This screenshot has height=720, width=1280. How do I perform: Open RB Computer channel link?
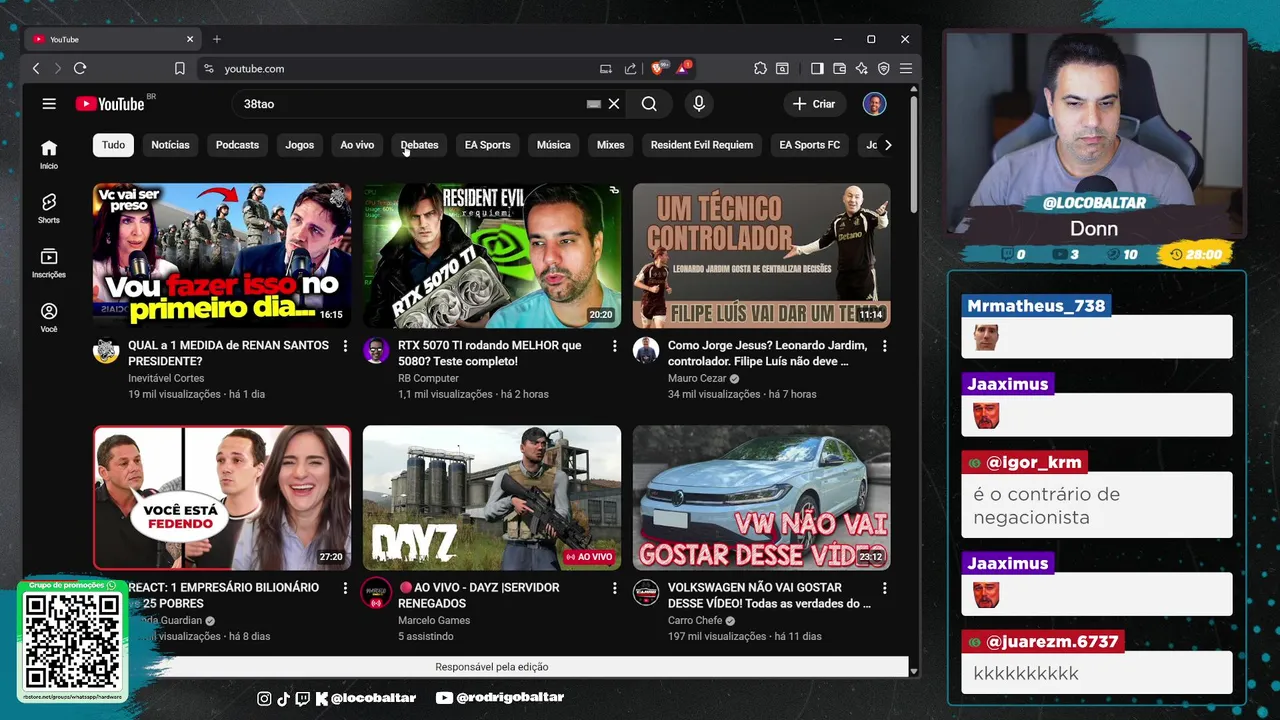428,378
